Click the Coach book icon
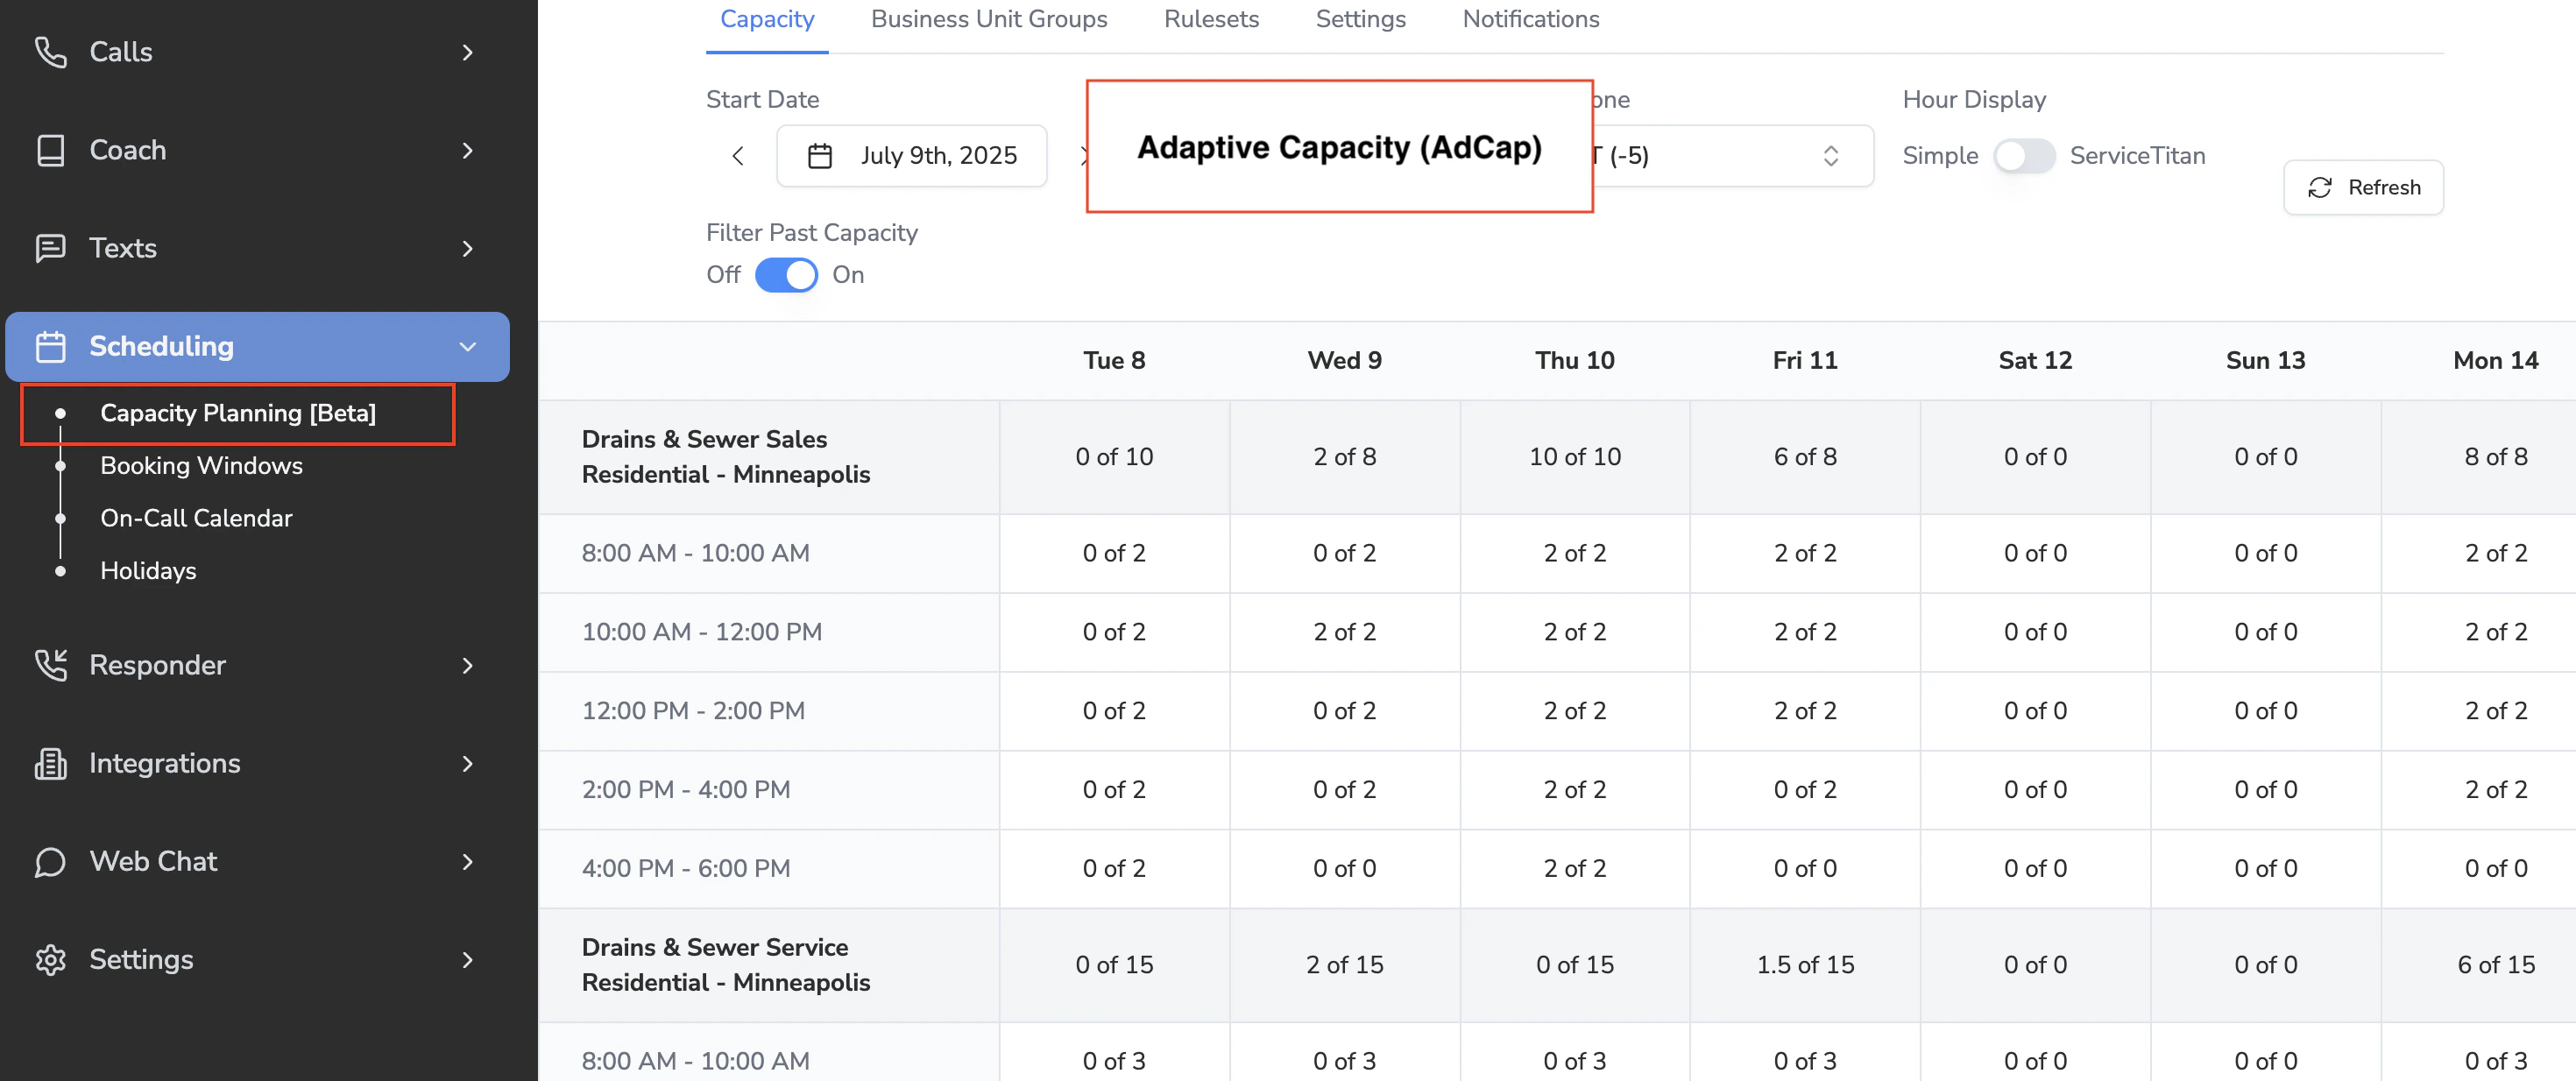 coord(50,150)
